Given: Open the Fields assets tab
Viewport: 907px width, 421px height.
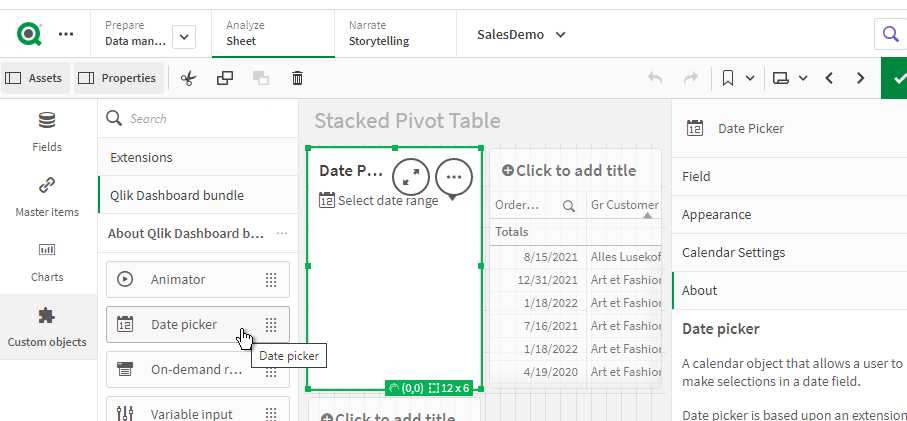Looking at the screenshot, I should pos(47,132).
